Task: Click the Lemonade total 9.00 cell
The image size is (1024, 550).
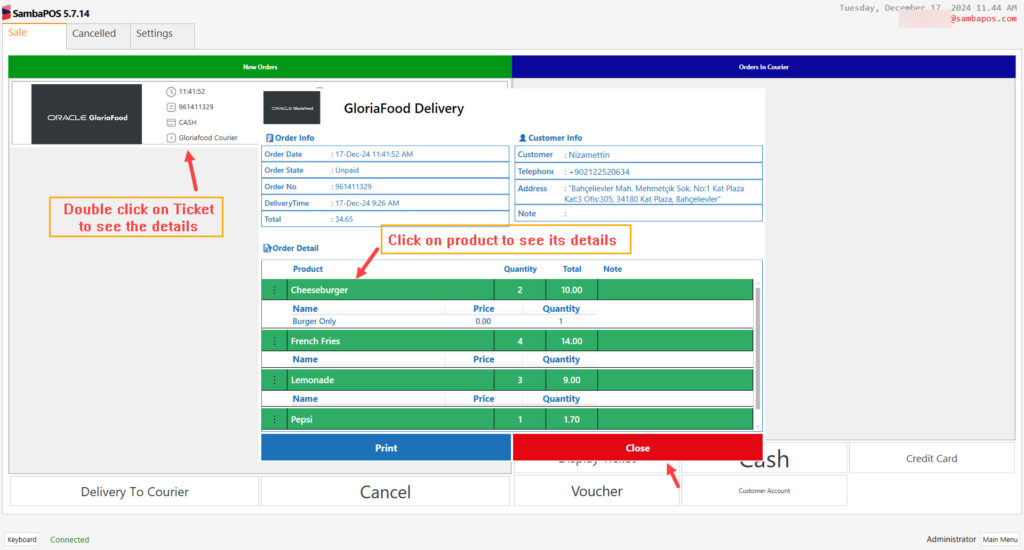Action: pyautogui.click(x=571, y=380)
